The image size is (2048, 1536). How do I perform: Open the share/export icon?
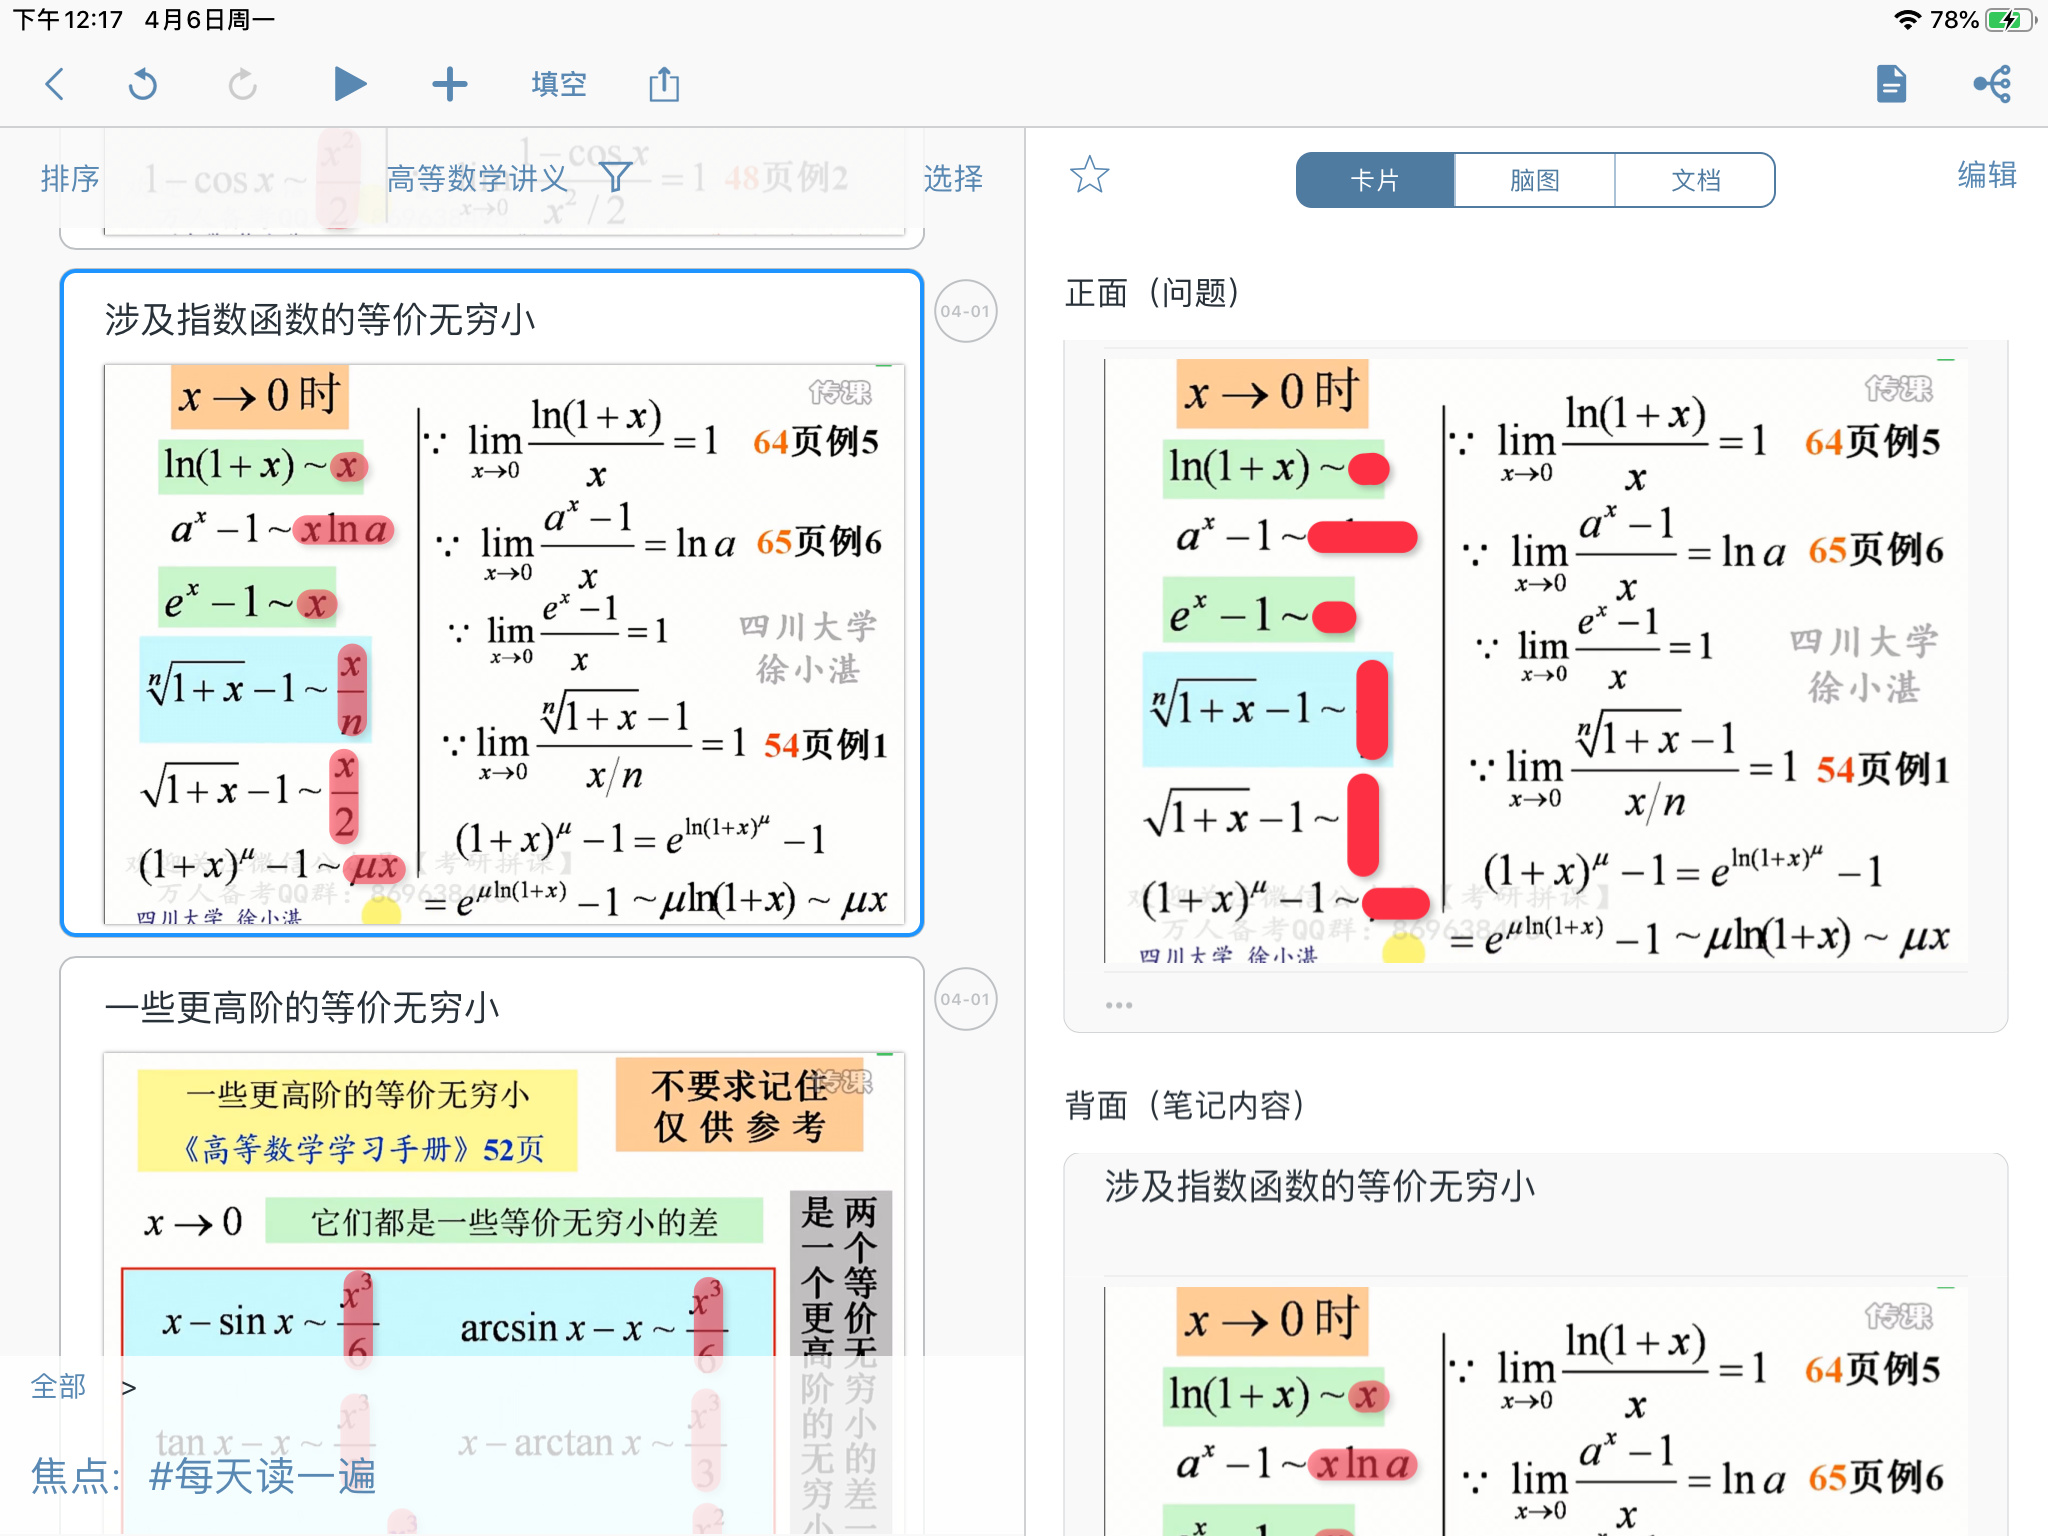click(664, 84)
